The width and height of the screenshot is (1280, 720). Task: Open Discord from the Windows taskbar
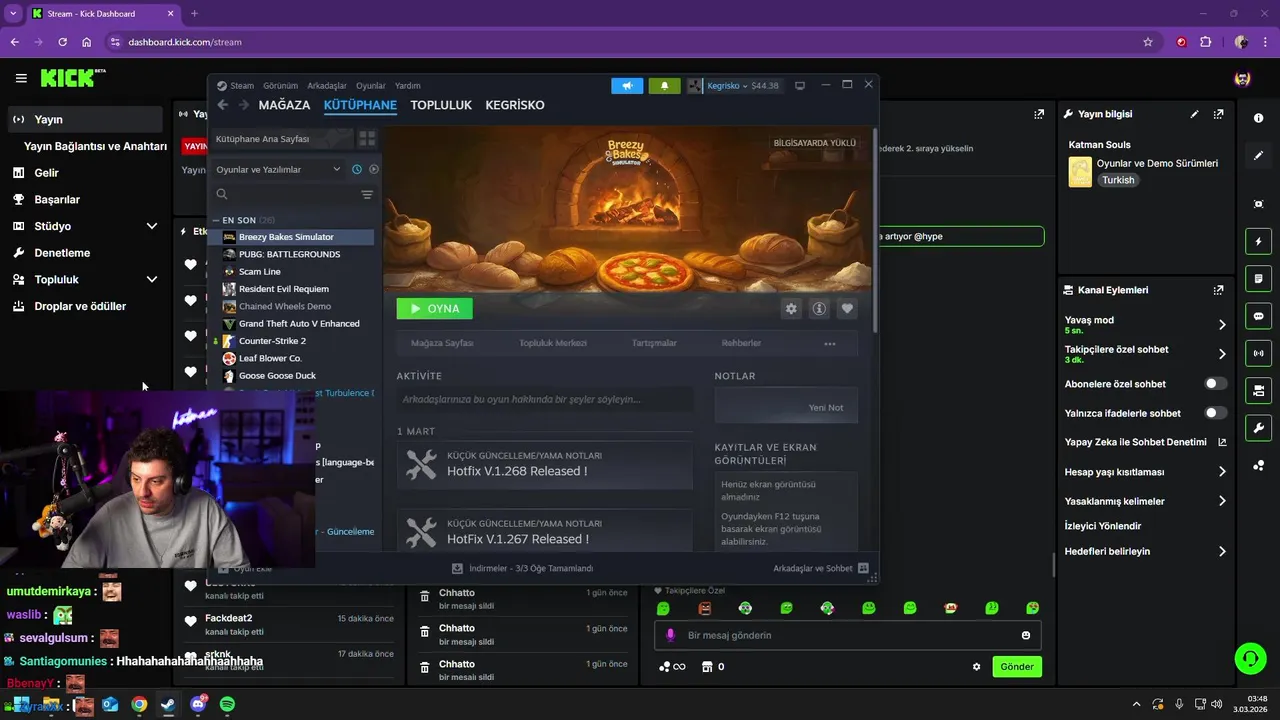tap(197, 704)
